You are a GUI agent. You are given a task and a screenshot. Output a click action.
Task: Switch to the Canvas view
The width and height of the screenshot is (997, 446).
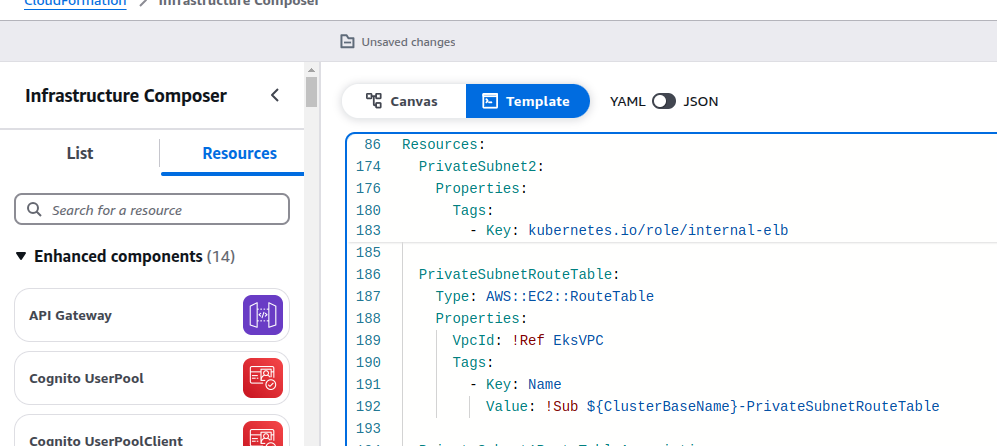404,101
